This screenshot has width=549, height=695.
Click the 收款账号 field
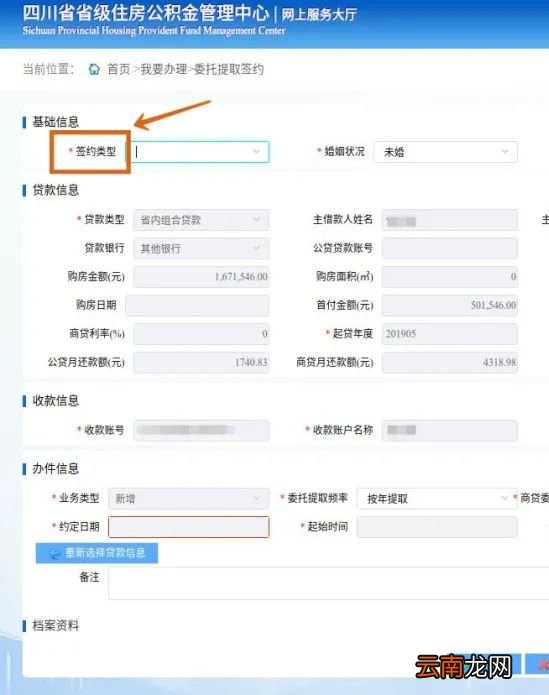click(x=201, y=430)
